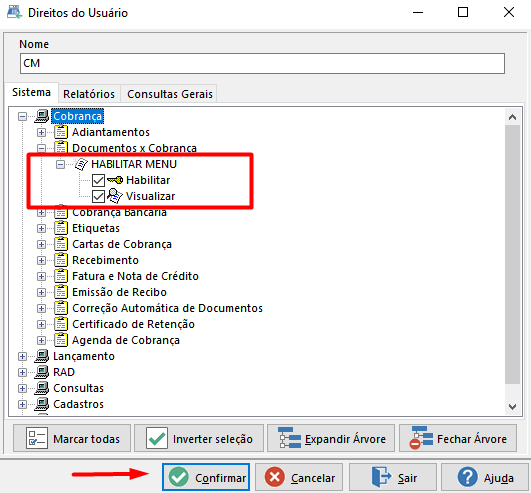The height and width of the screenshot is (493, 531).
Task: Click the Agenda de Cobrança notepad icon
Action: click(61, 340)
